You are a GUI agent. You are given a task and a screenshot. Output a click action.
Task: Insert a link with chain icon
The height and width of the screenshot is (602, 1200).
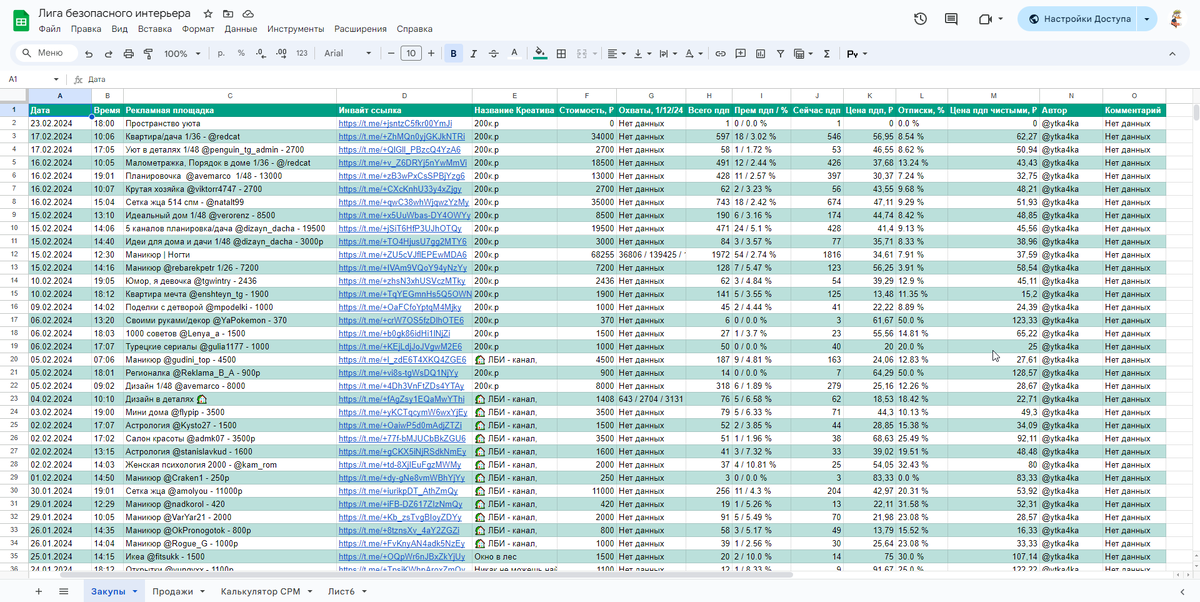[722, 54]
